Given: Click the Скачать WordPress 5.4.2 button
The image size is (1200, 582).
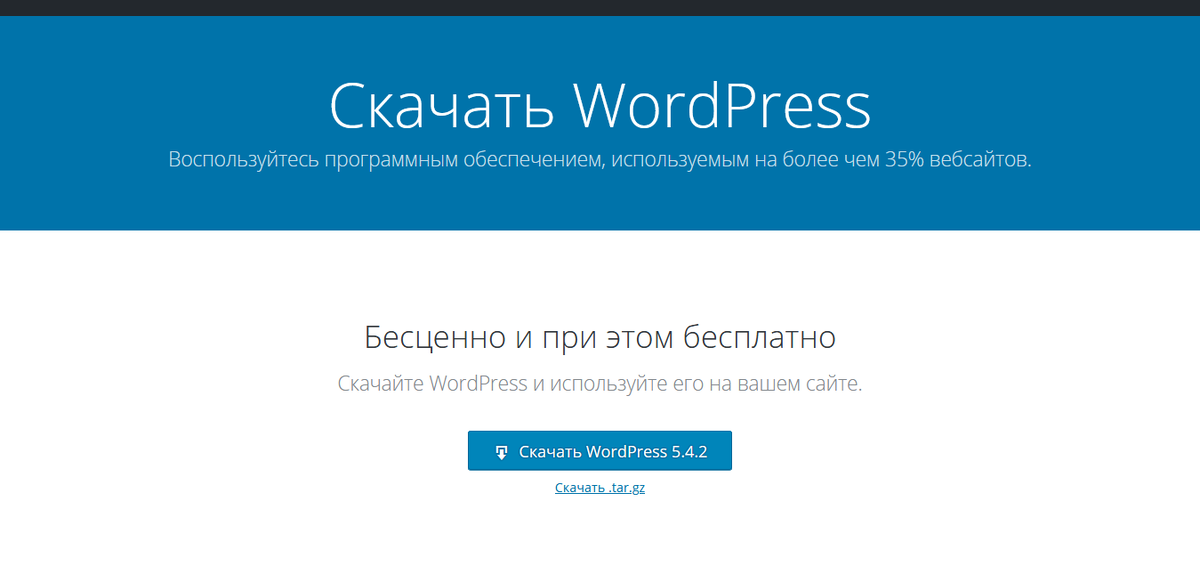Looking at the screenshot, I should (x=600, y=451).
